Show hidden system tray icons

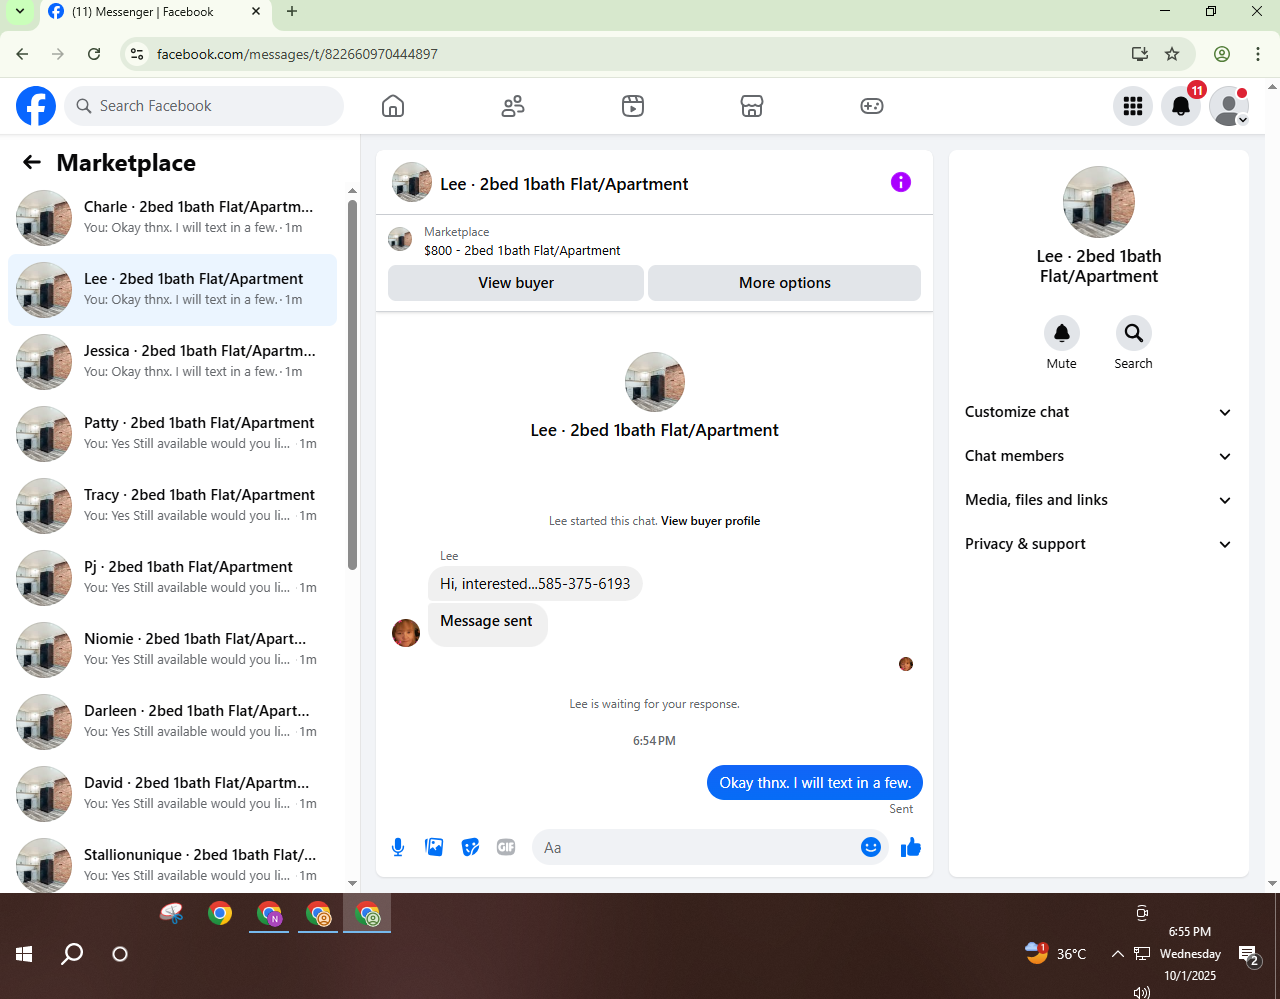point(1117,954)
